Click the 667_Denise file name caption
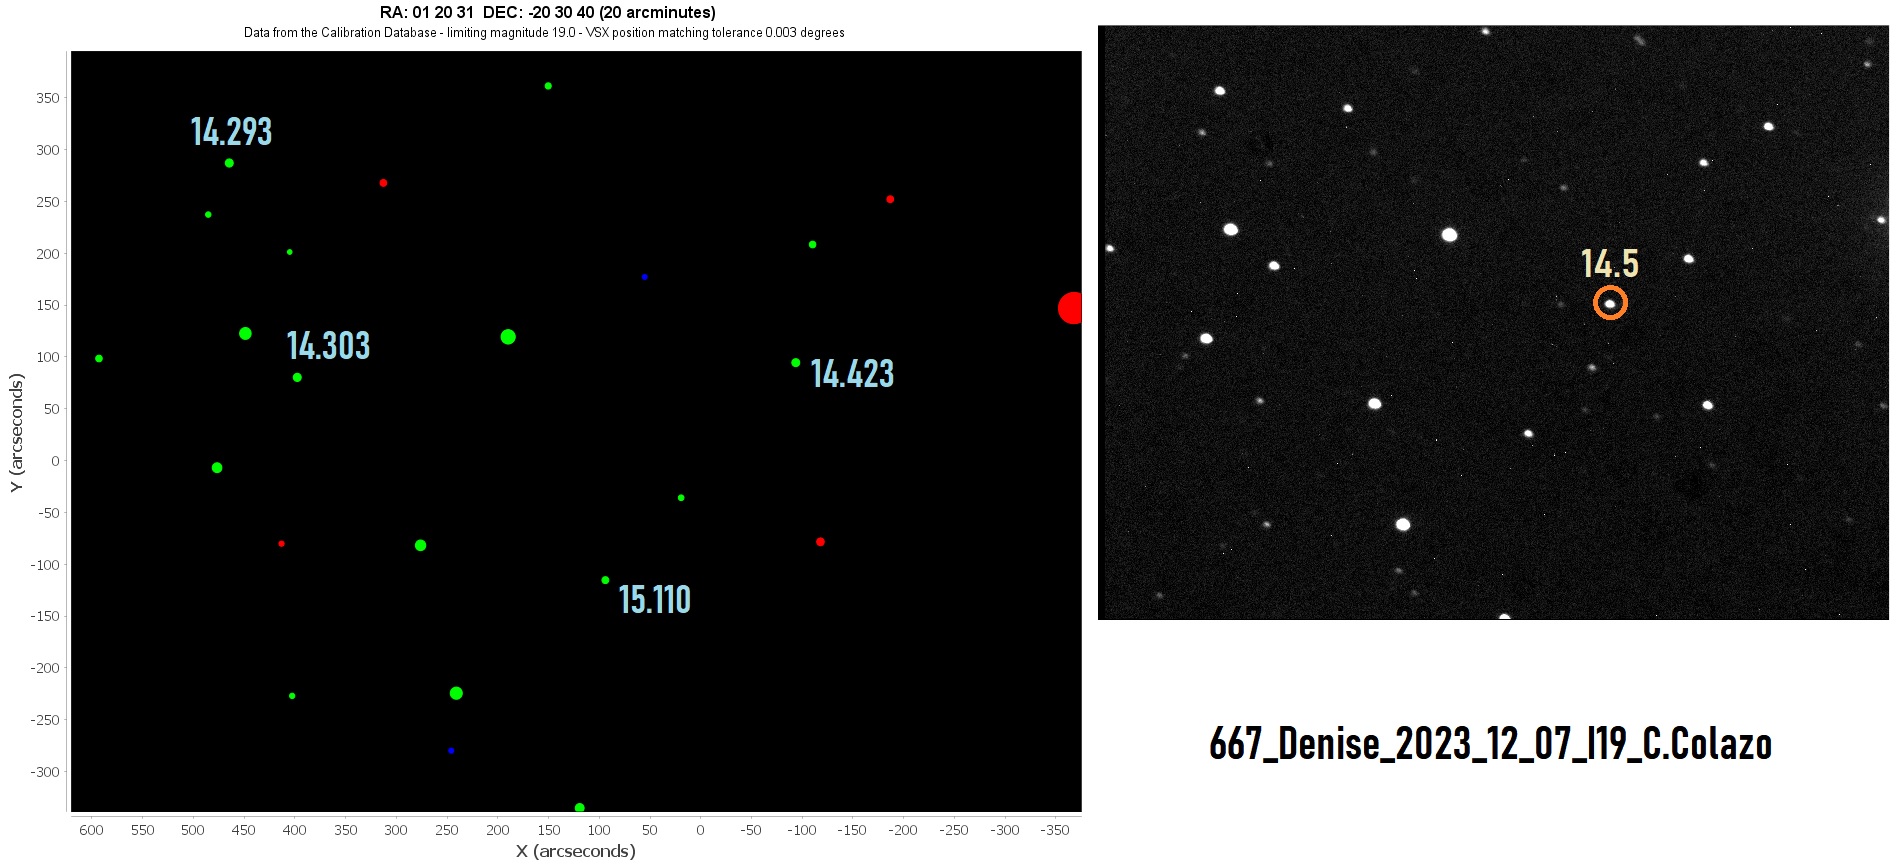 pos(1490,744)
